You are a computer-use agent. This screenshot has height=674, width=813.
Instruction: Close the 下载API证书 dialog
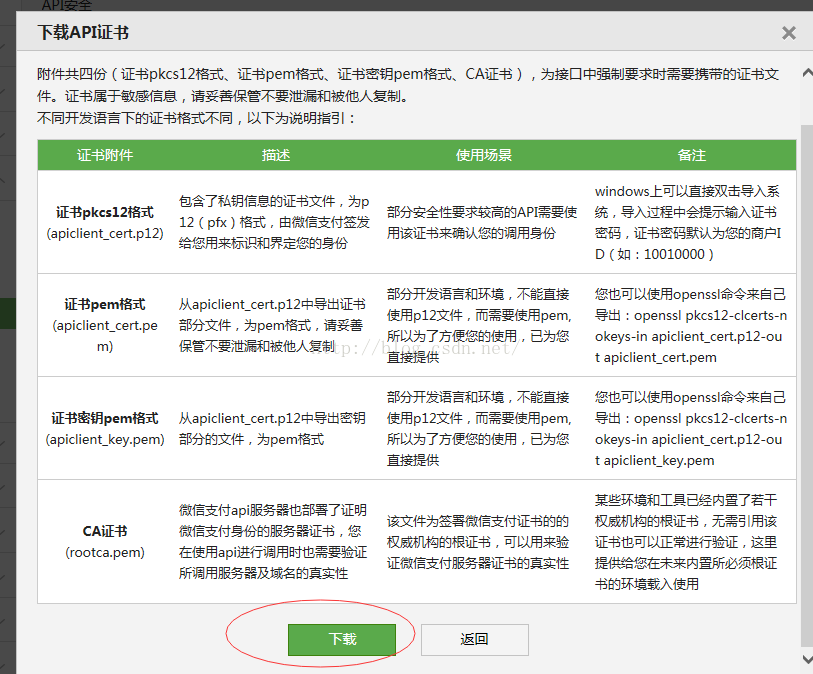pyautogui.click(x=789, y=33)
